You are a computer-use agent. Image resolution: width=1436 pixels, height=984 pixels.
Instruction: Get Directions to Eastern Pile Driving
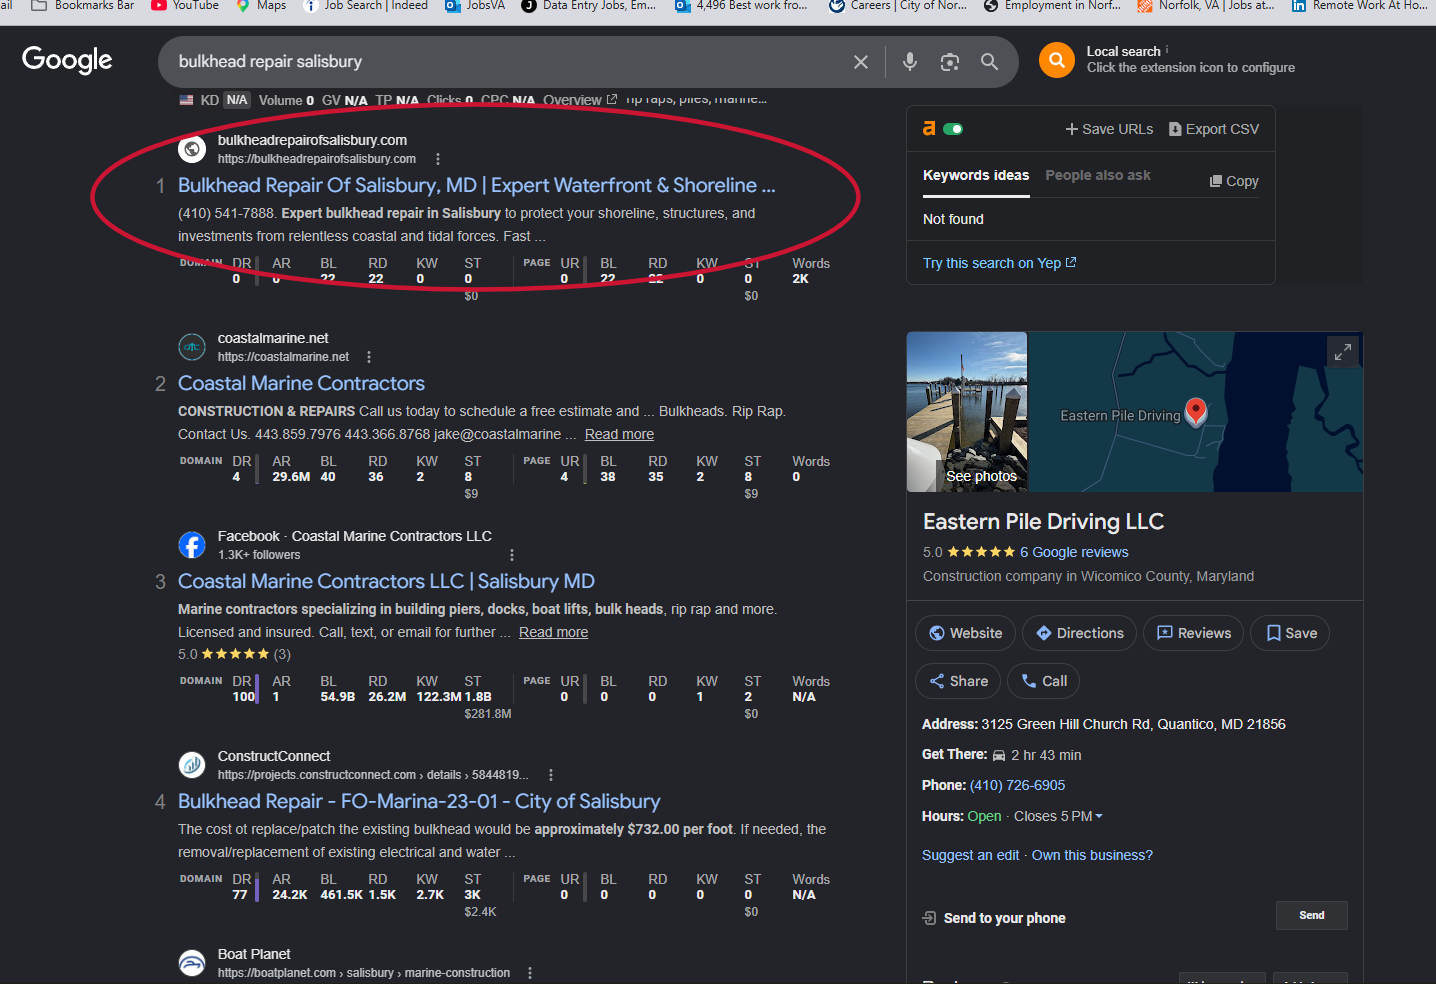[x=1080, y=633]
